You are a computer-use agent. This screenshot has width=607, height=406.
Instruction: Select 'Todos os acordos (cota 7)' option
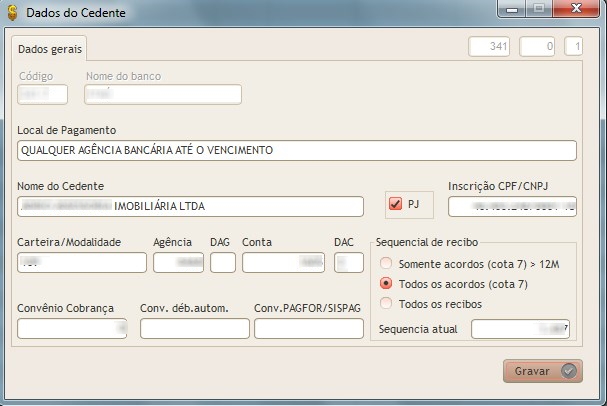coord(386,284)
